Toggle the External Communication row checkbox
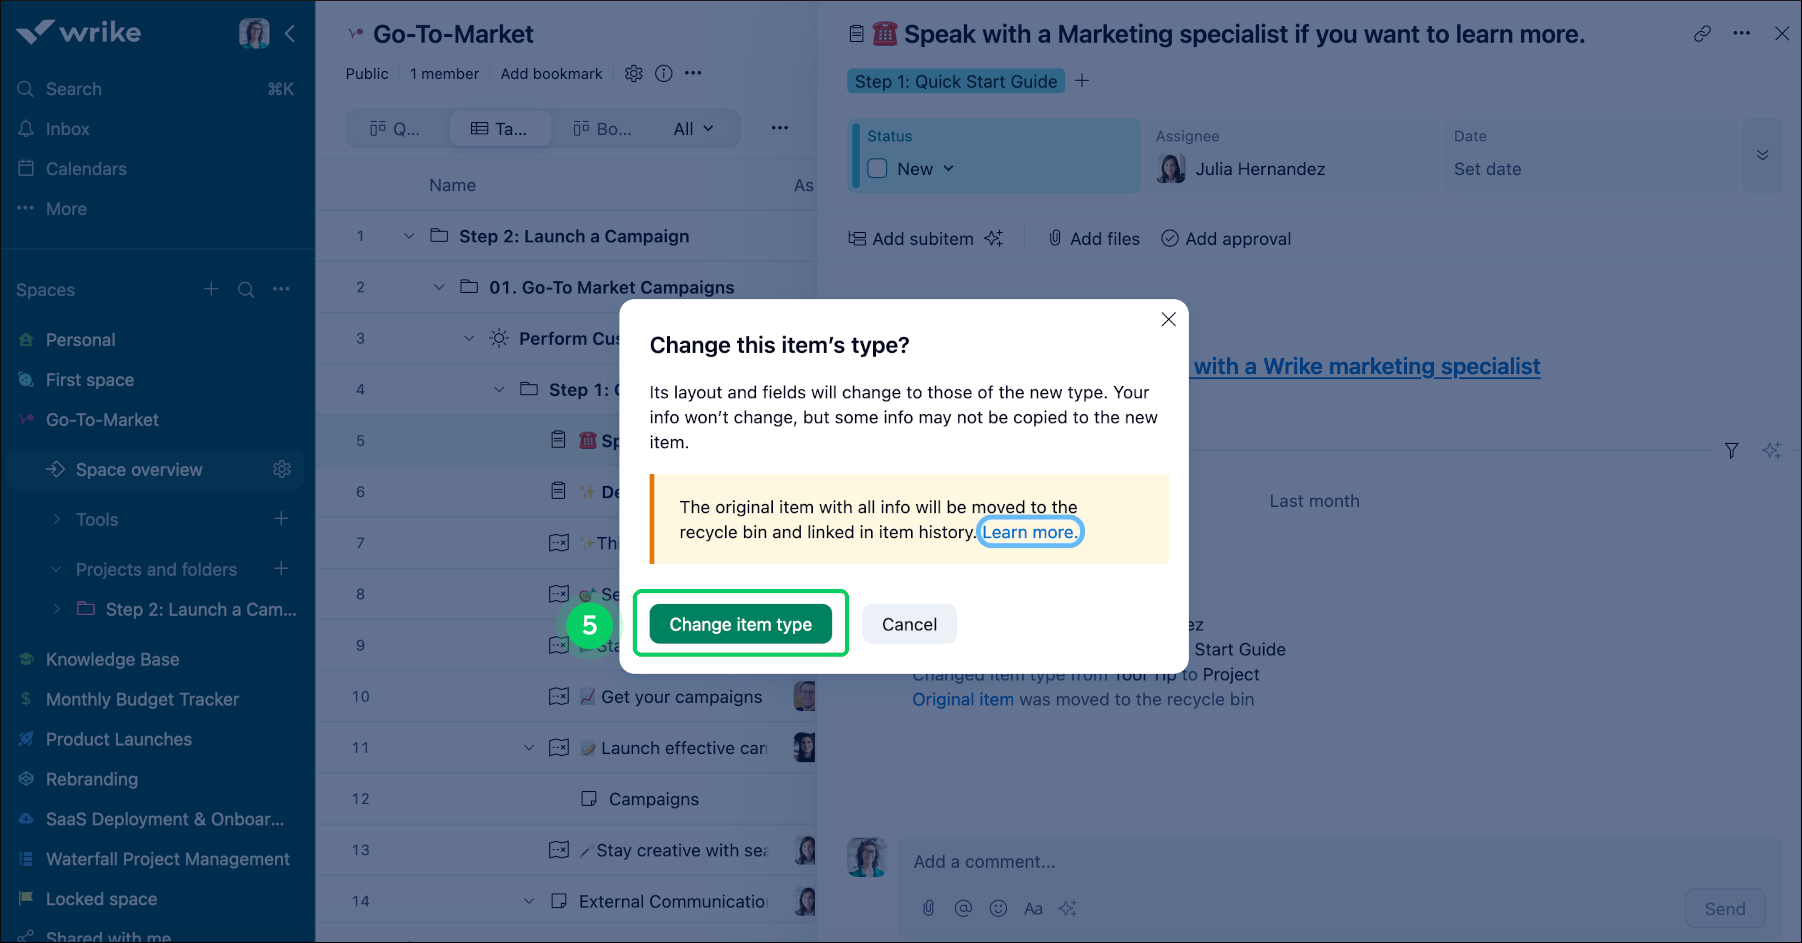This screenshot has width=1802, height=943. [559, 901]
